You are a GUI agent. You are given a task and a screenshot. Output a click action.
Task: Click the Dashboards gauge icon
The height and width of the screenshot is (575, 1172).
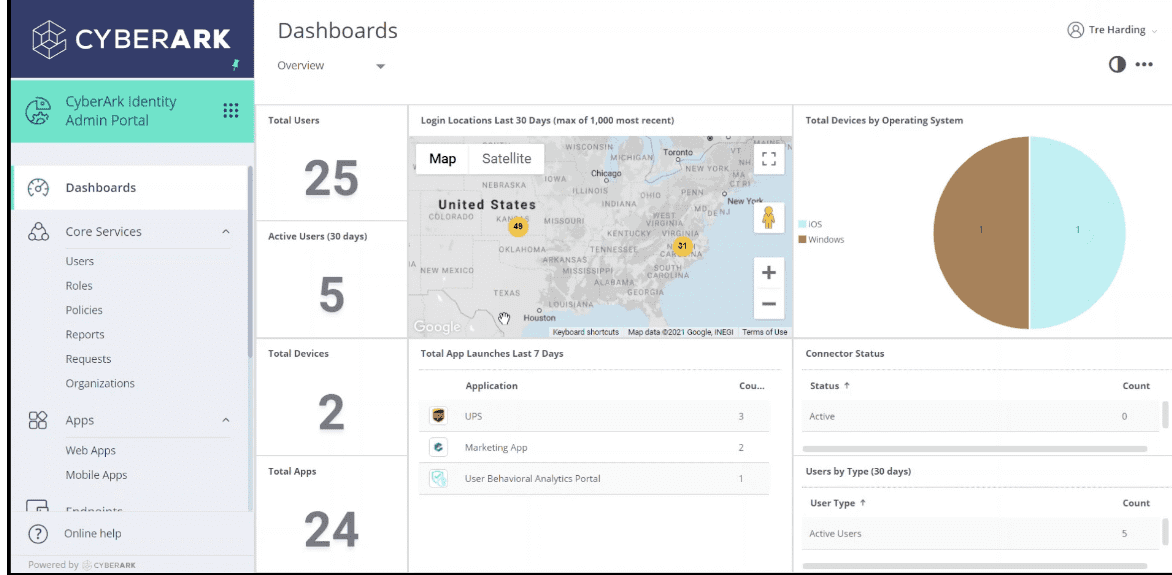coord(38,188)
